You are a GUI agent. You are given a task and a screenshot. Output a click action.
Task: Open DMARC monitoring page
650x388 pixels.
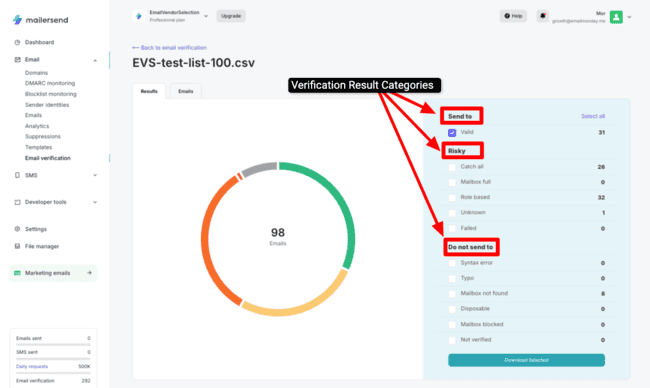pos(50,83)
